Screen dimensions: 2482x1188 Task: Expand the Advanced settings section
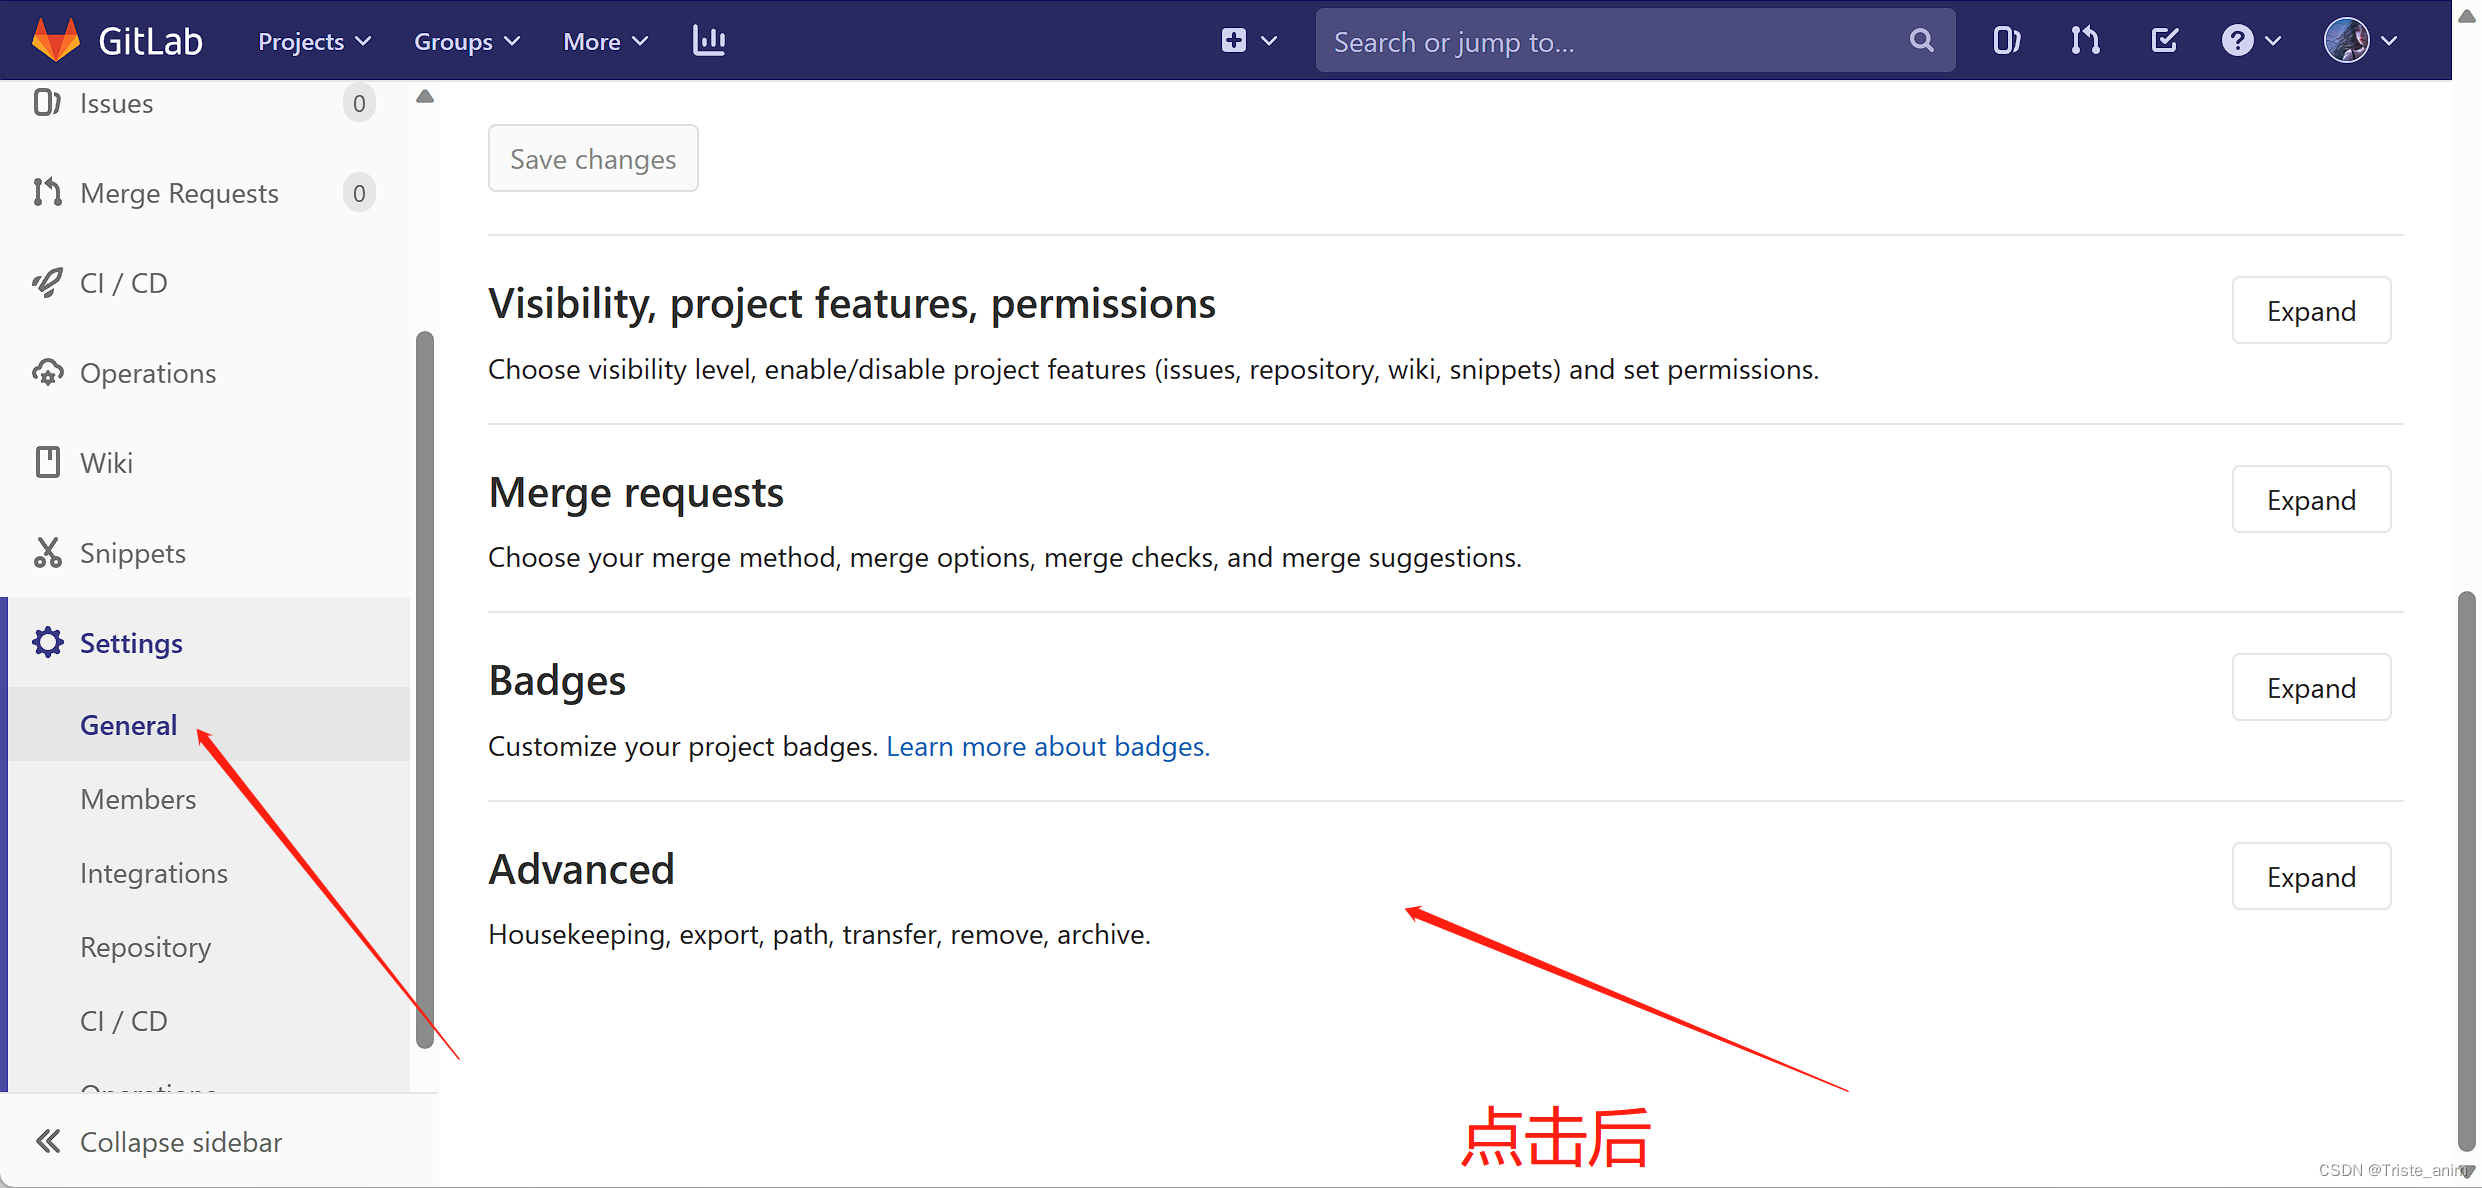[x=2310, y=876]
